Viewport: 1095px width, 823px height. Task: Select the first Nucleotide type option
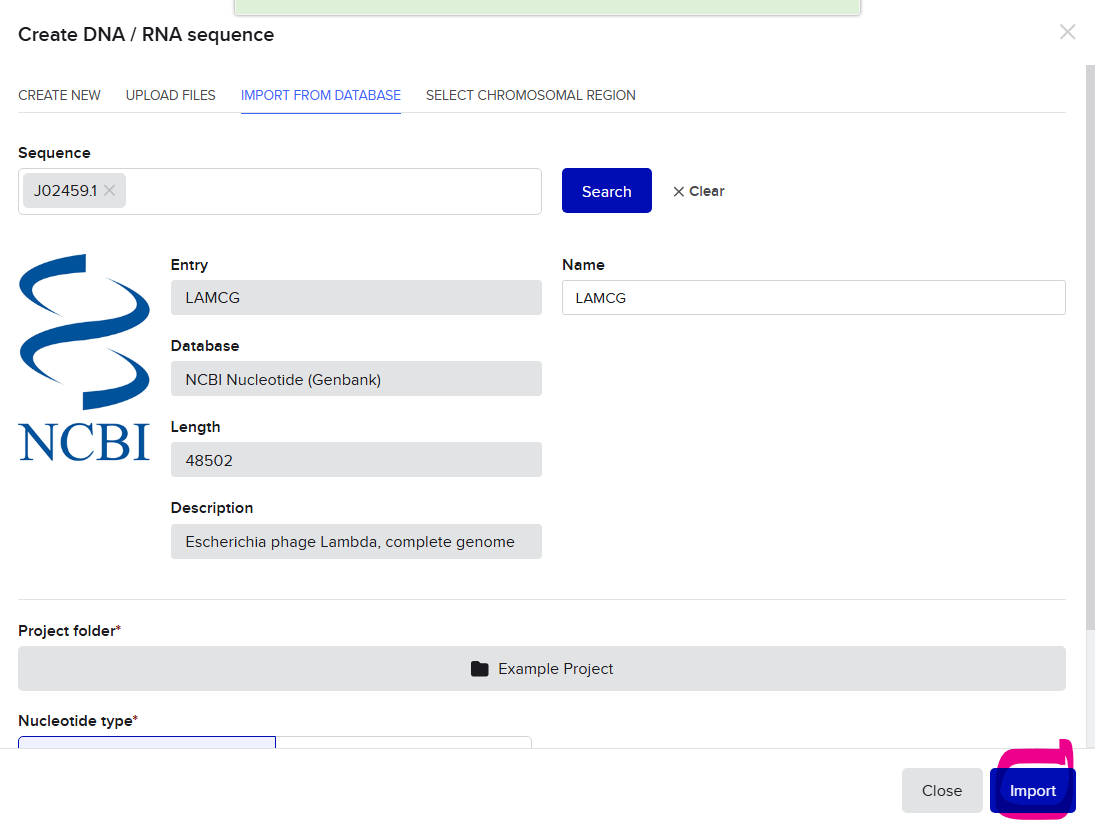(x=147, y=742)
